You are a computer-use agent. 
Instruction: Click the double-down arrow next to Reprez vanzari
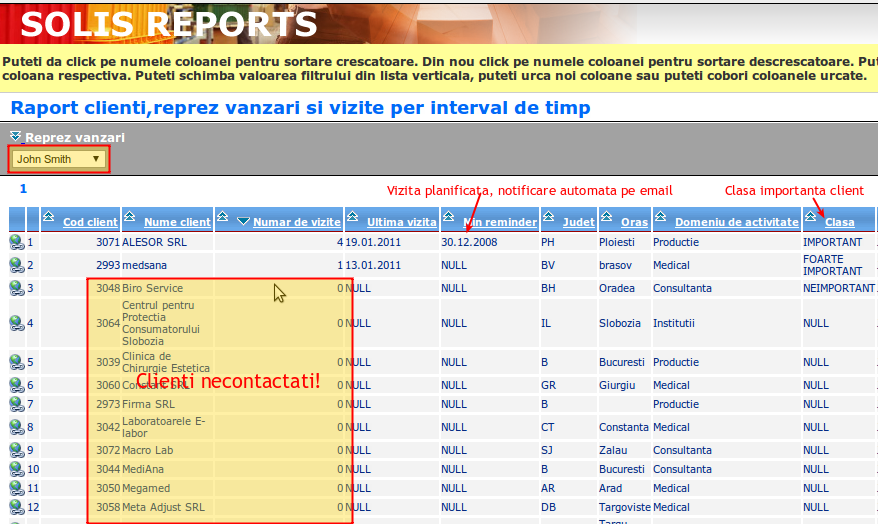coord(15,136)
